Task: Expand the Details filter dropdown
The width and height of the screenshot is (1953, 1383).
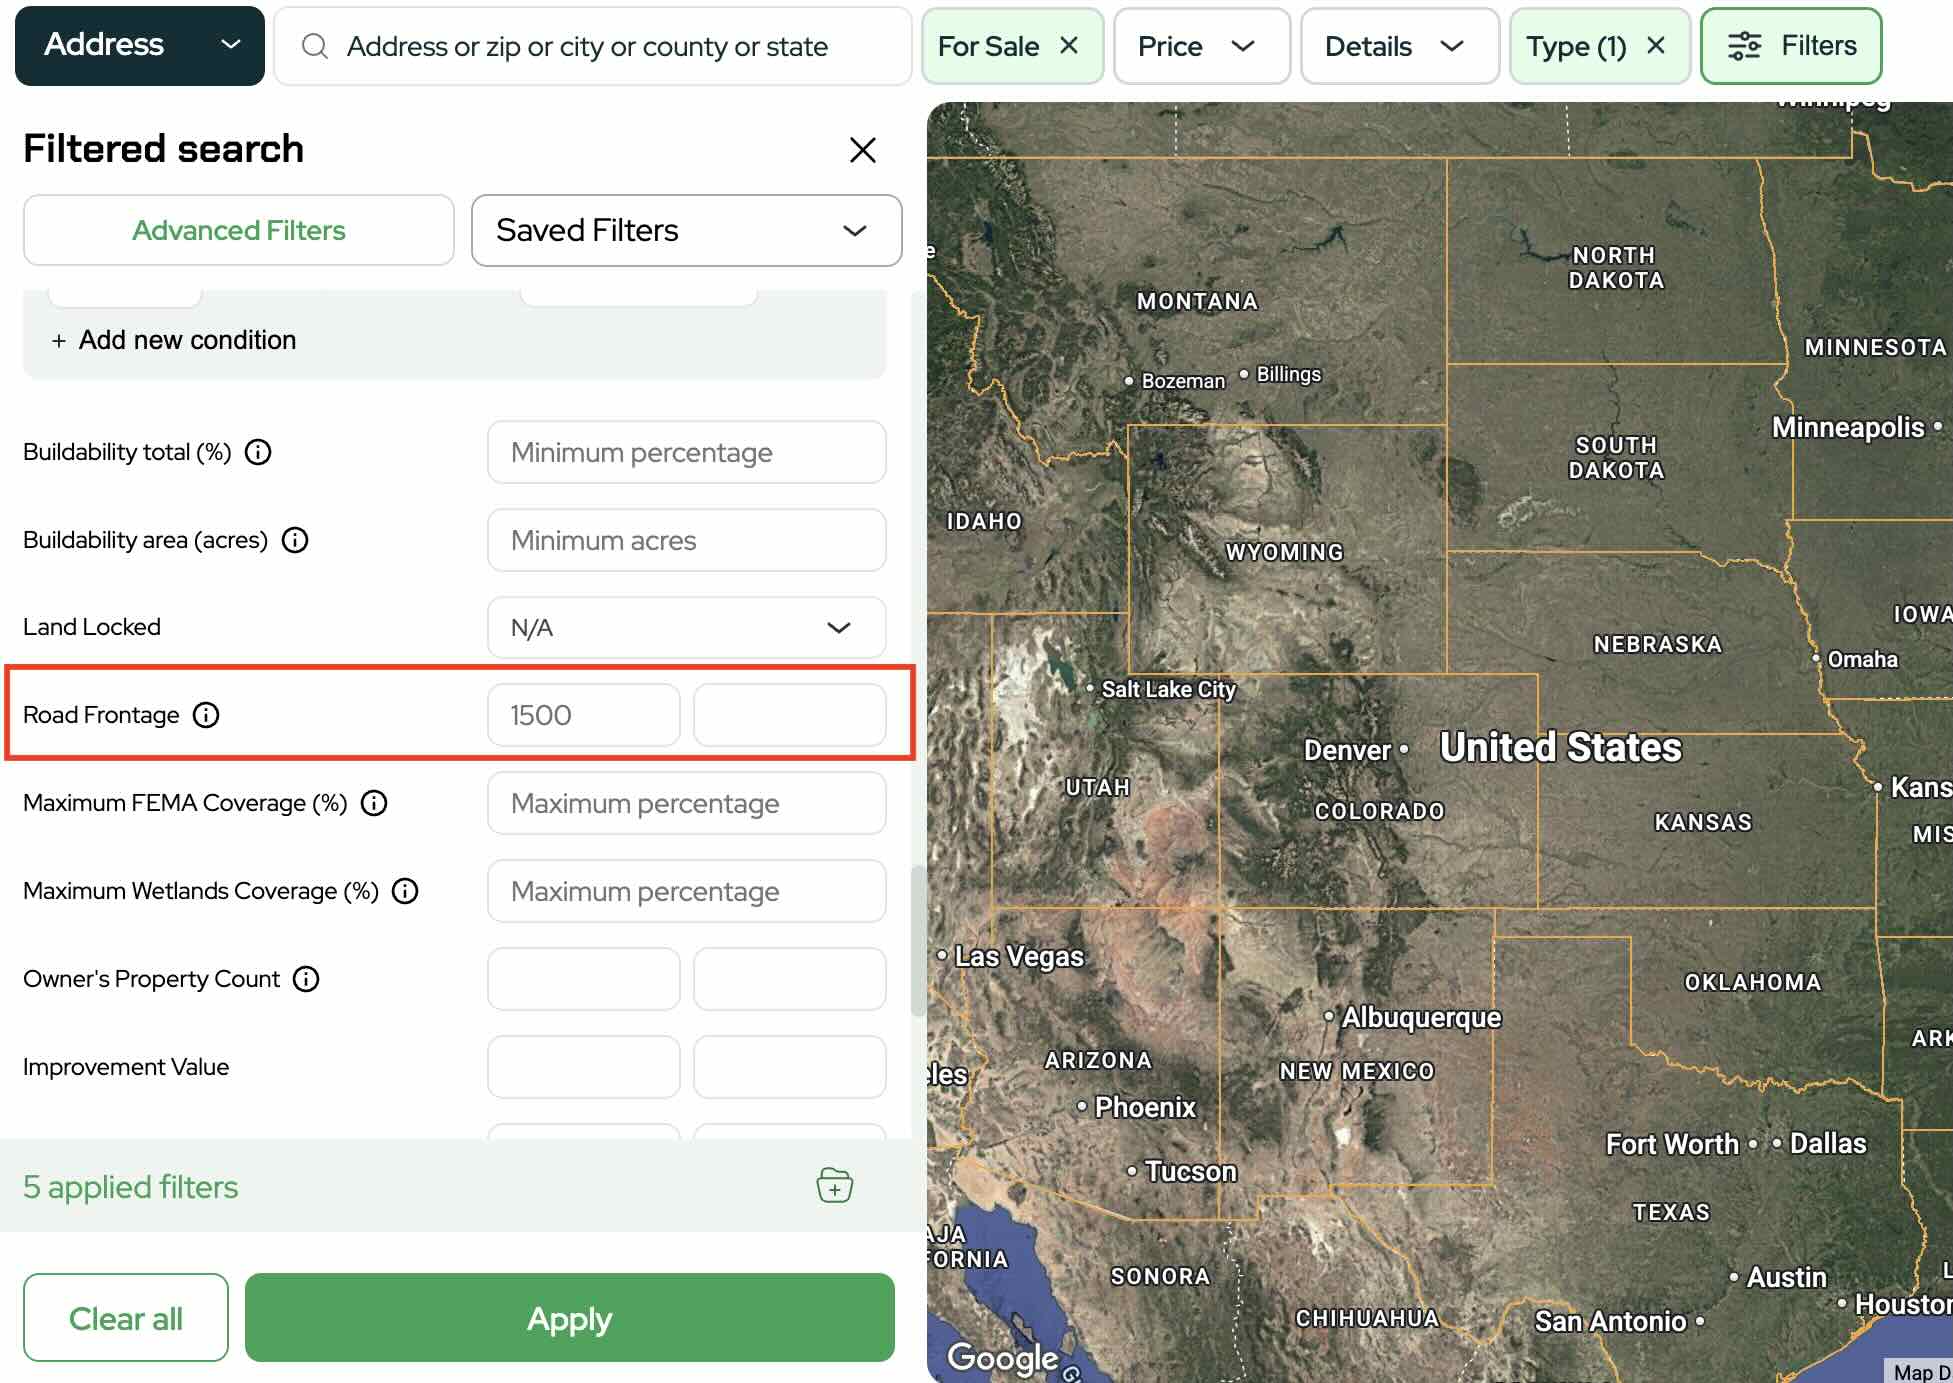Action: point(1397,46)
